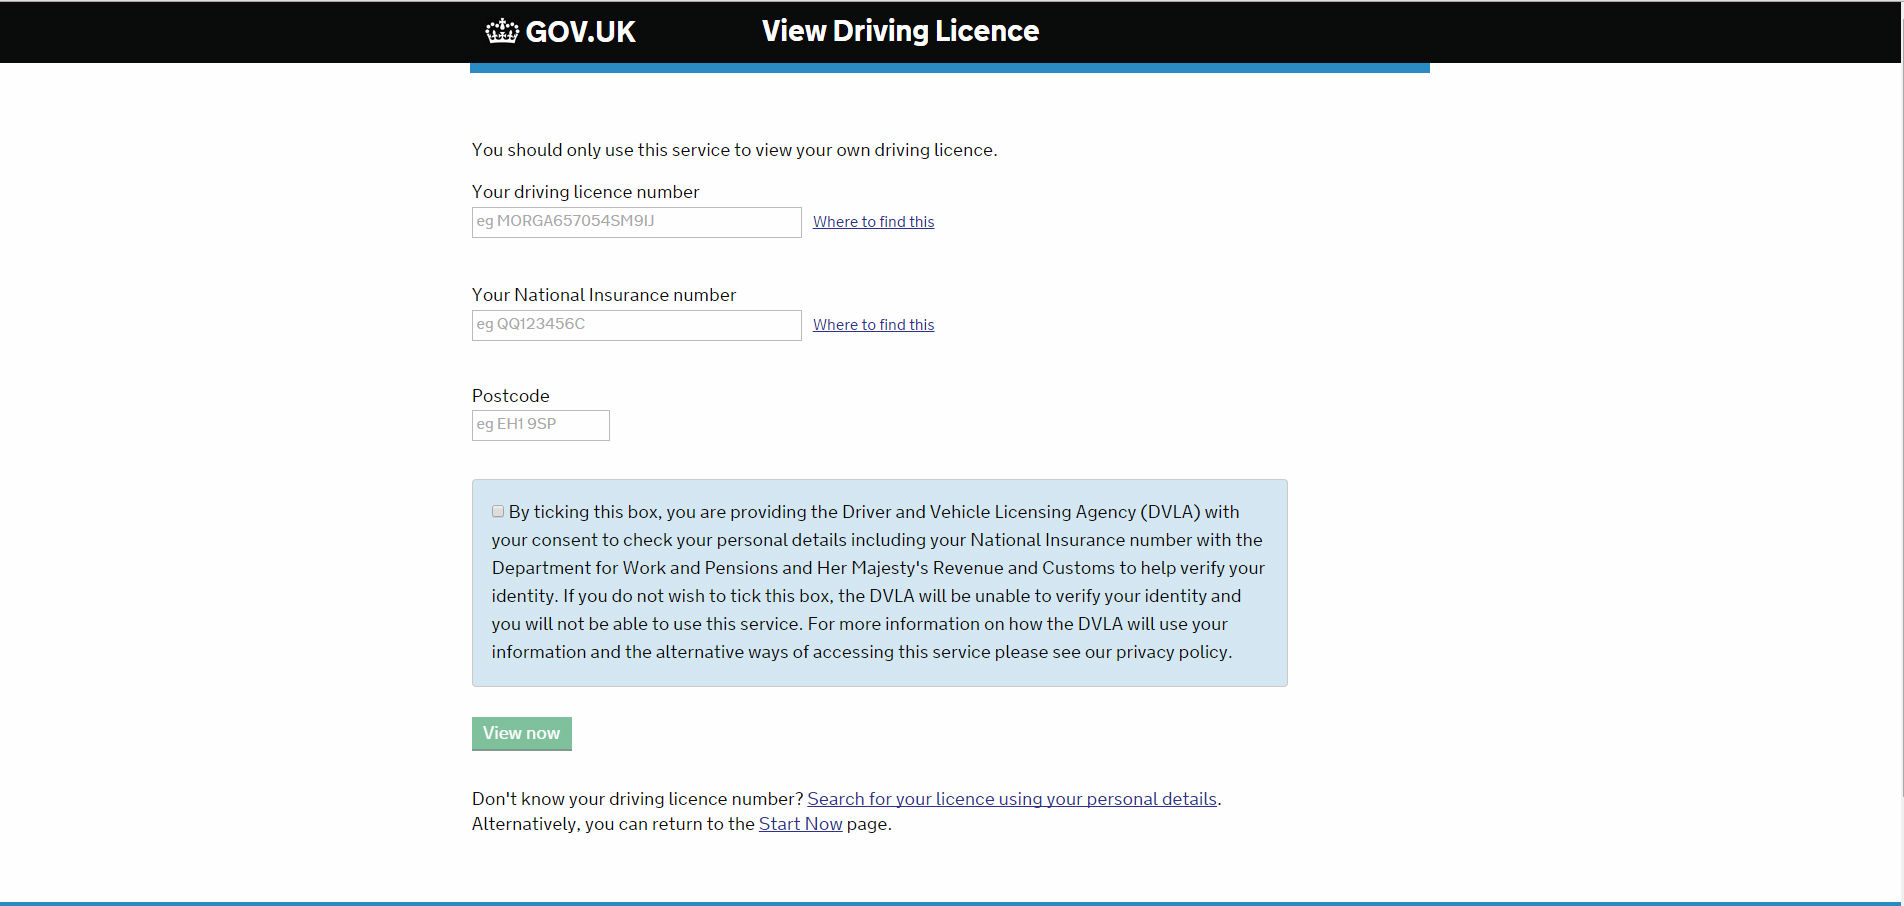Click the Postcode label
Viewport: 1904px width, 906px height.
(x=511, y=396)
